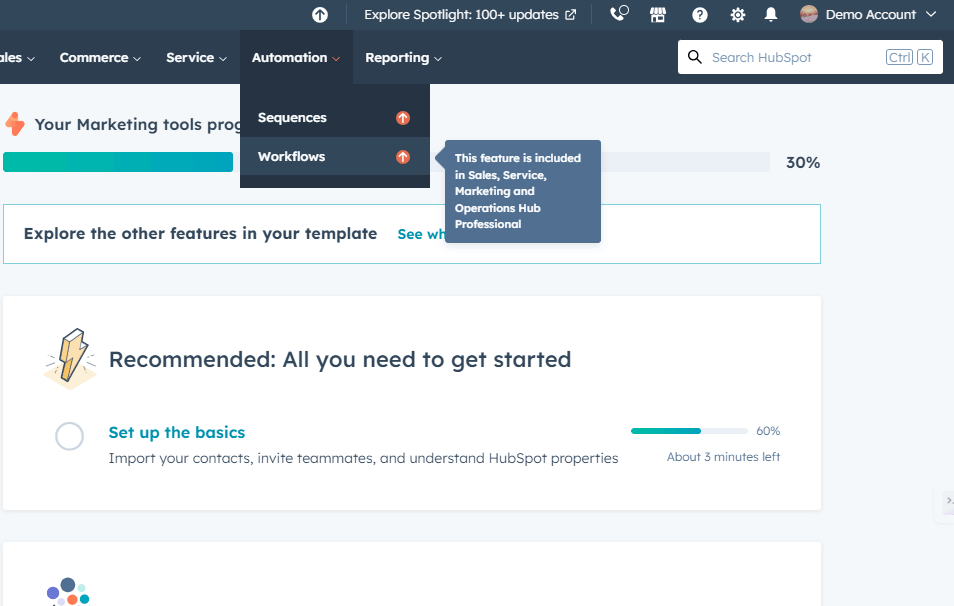Image resolution: width=954 pixels, height=606 pixels.
Task: Open the Help question mark icon
Action: point(700,15)
